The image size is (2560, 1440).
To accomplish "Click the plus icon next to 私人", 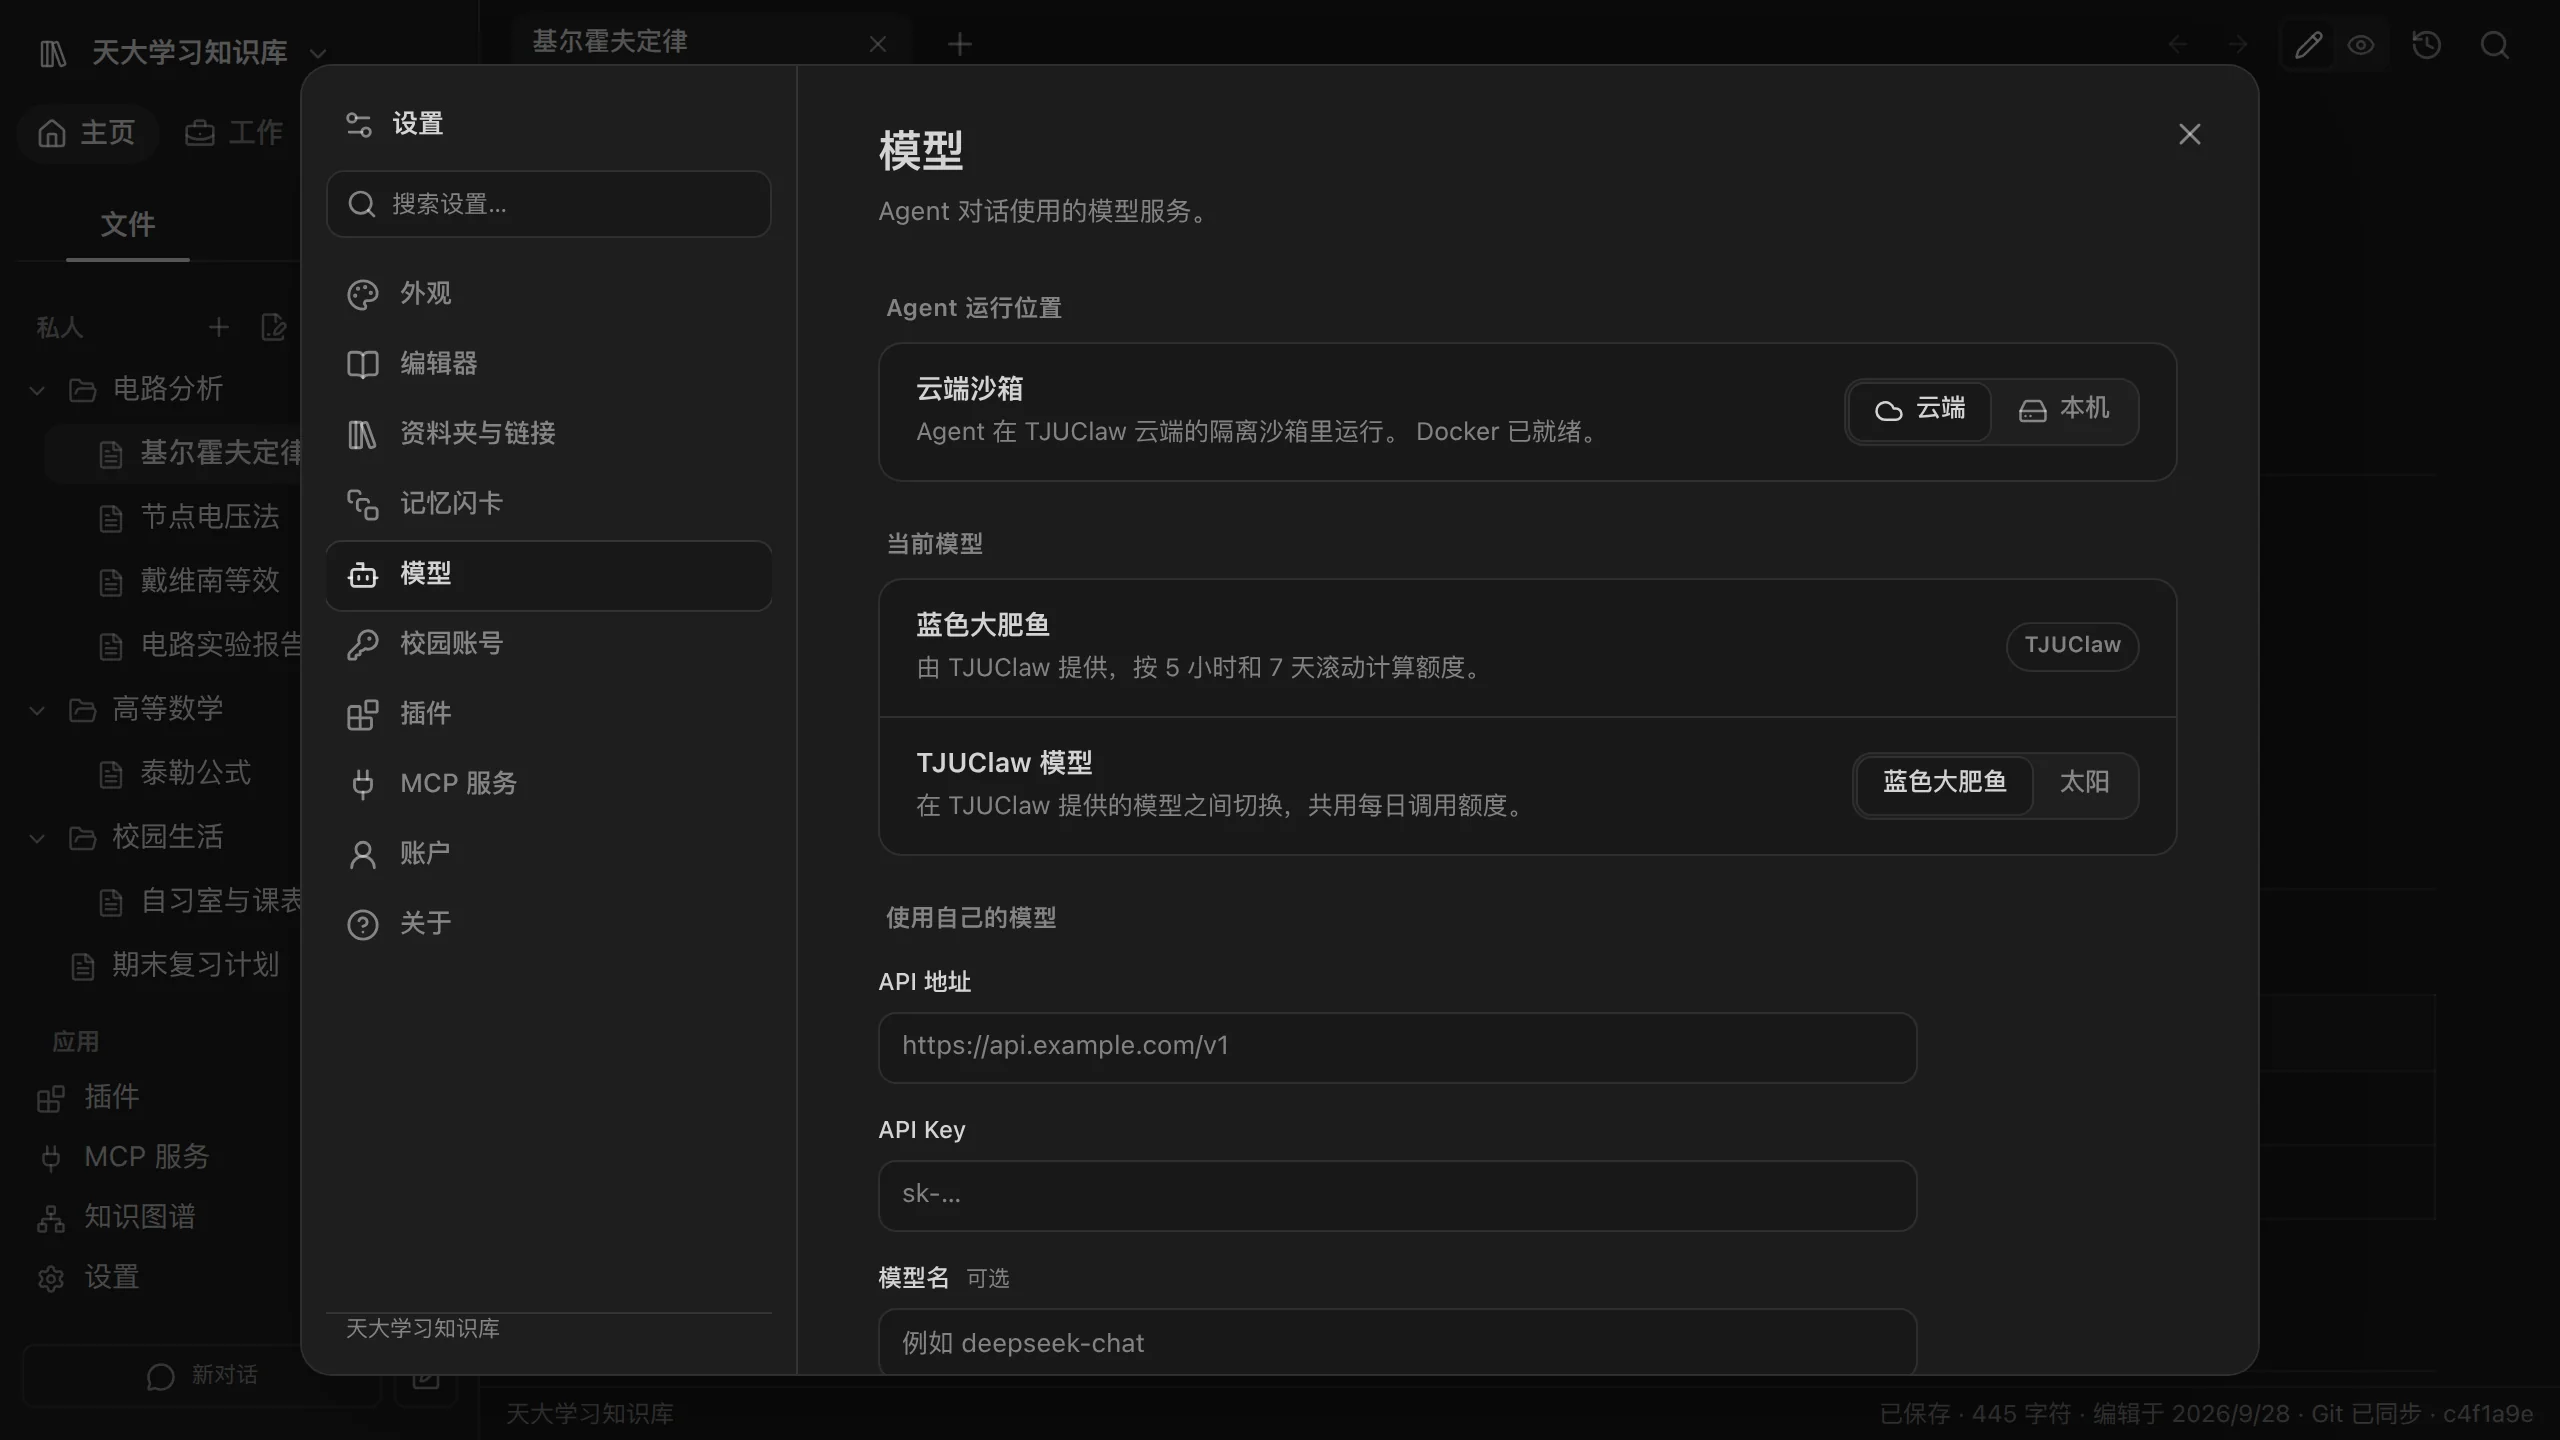I will coord(218,327).
